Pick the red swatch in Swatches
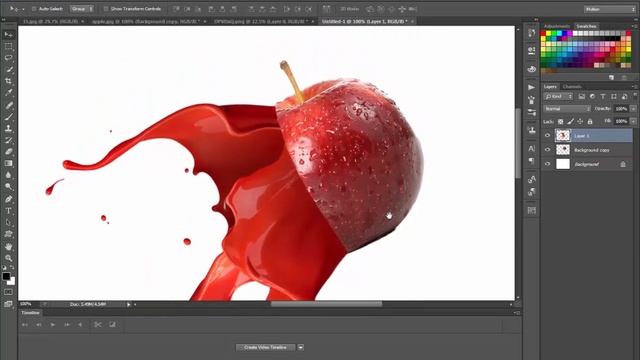This screenshot has height=360, width=640. pyautogui.click(x=543, y=33)
